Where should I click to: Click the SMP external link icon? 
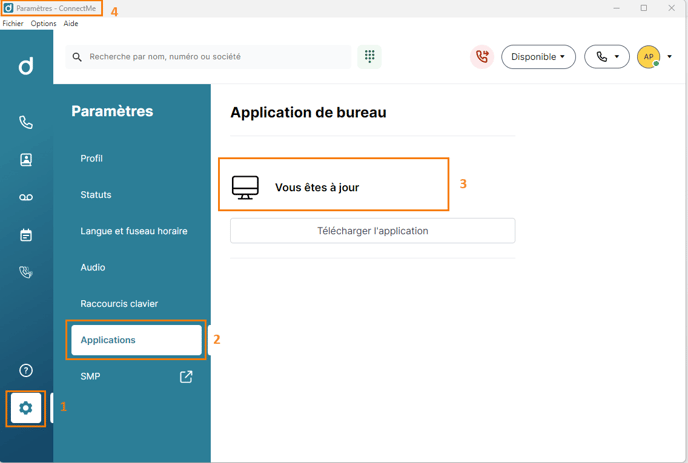(x=186, y=377)
